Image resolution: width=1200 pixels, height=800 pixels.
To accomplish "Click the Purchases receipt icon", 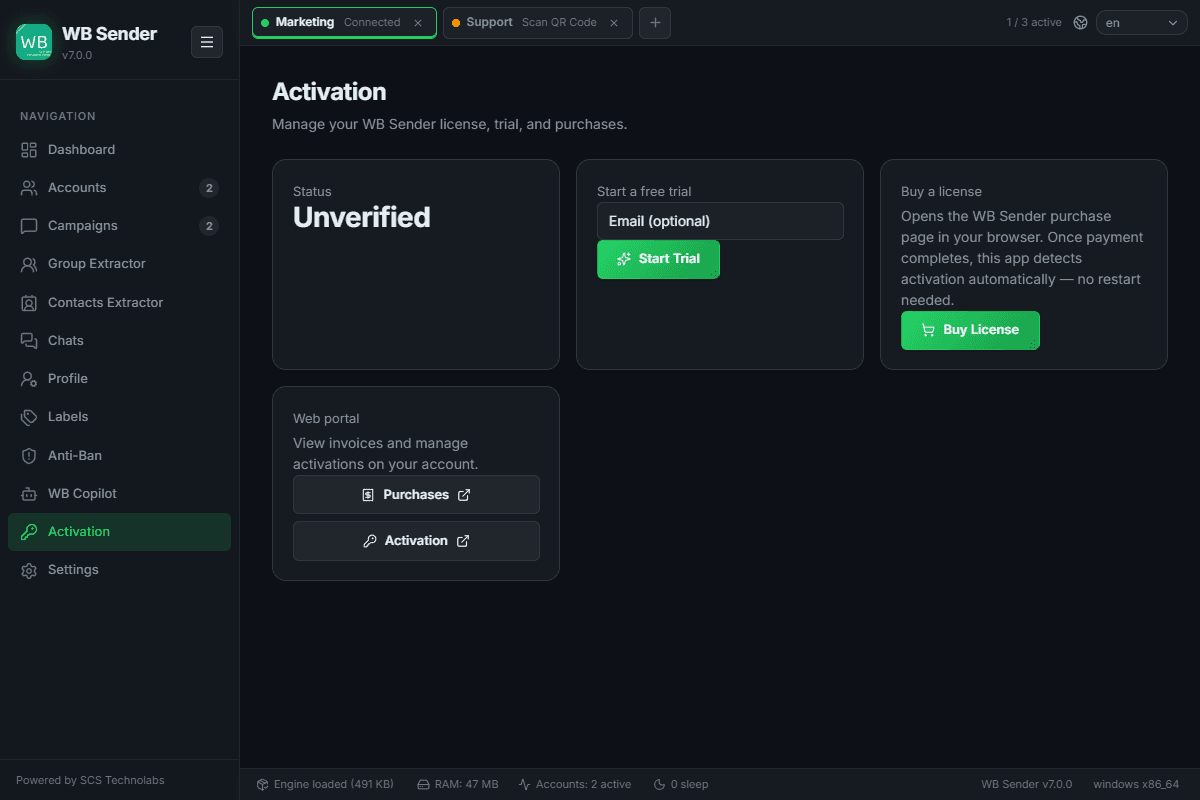I will [368, 495].
